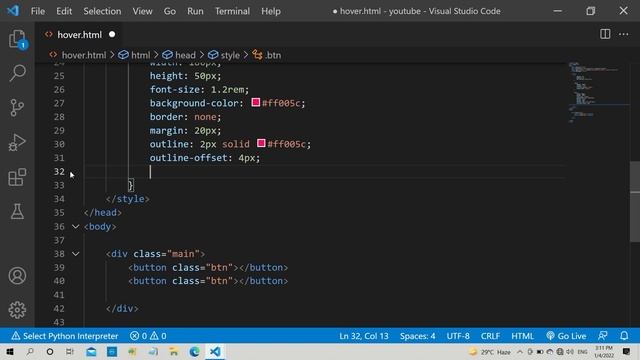Click the background-color #ff005c swatch
640x360 pixels.
256,102
